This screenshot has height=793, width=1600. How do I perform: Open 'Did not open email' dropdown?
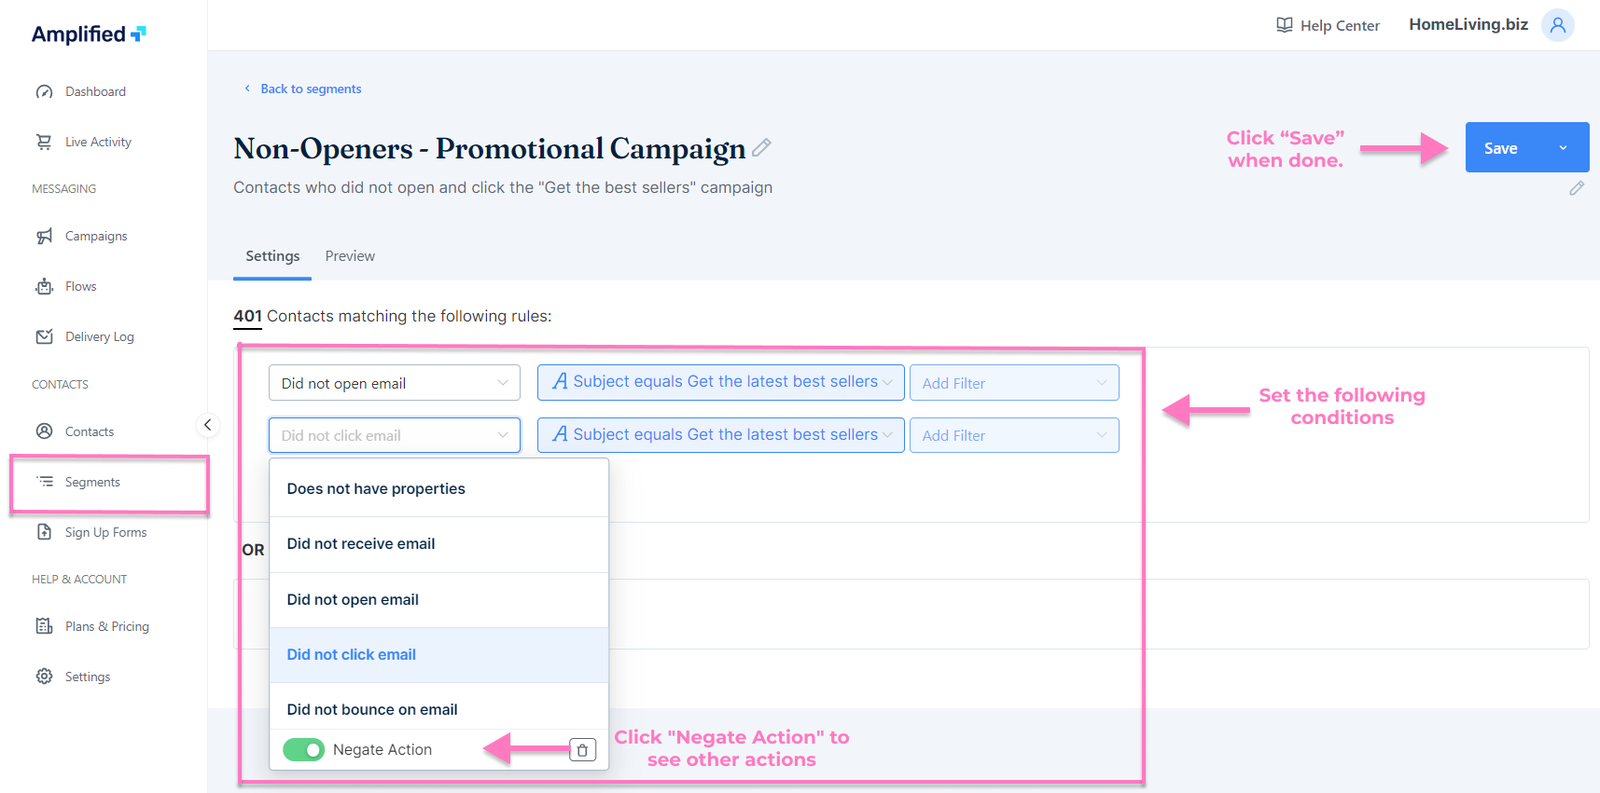[394, 383]
